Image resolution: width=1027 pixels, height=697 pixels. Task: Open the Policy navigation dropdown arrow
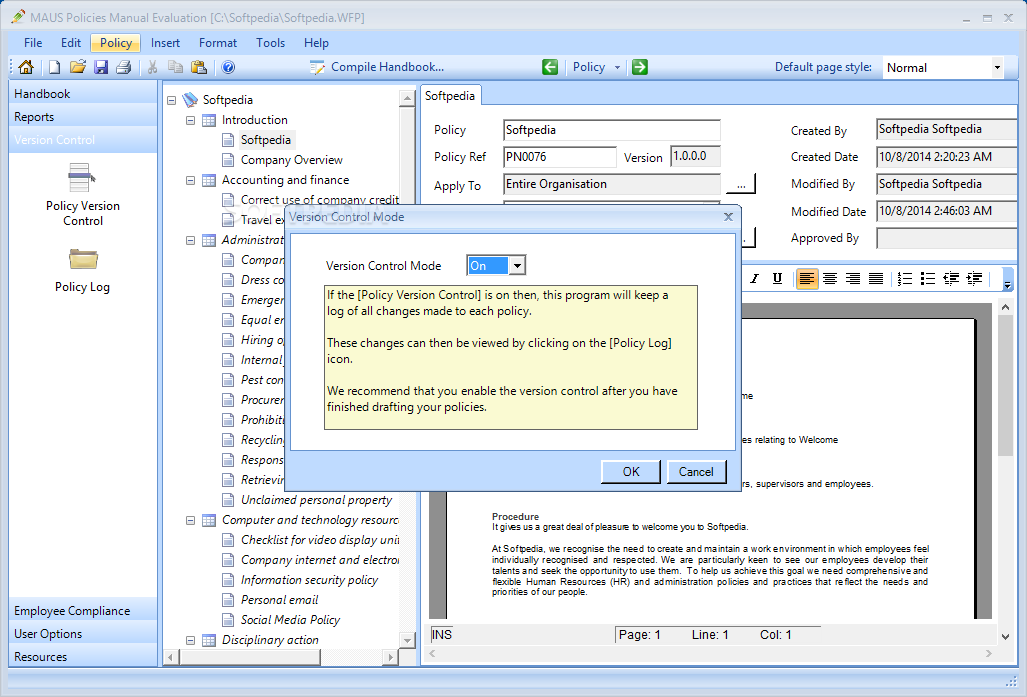617,67
